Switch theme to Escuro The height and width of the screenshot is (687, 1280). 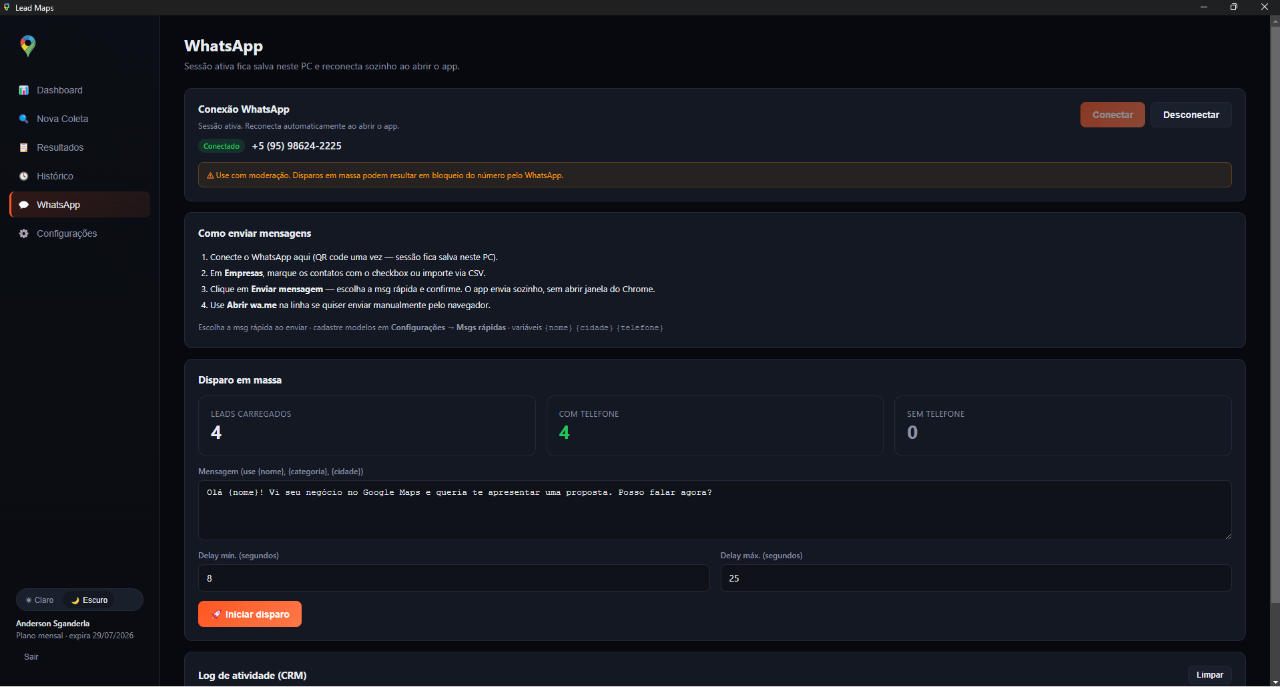click(89, 600)
